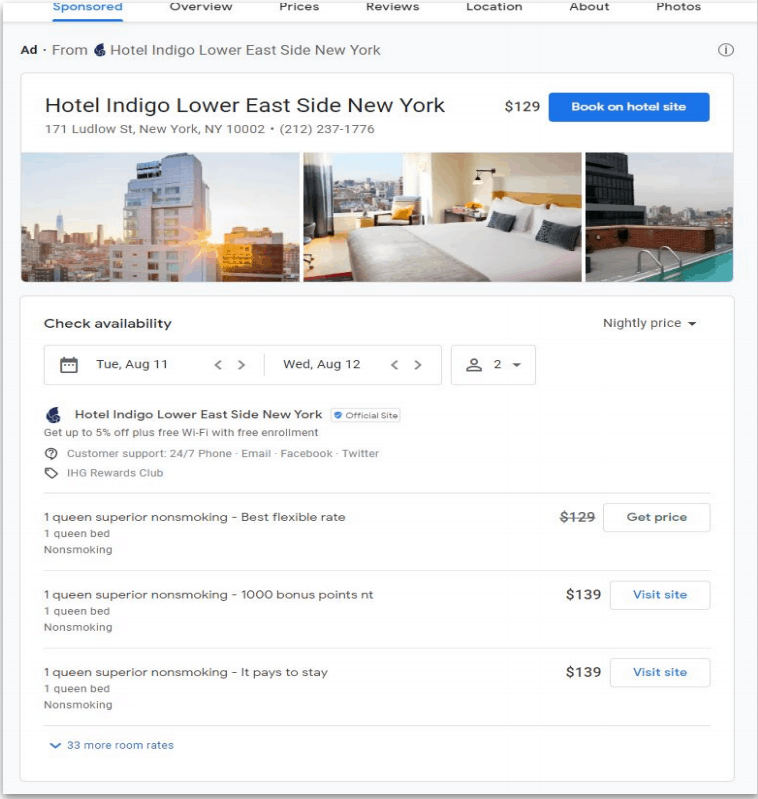Click the Official Site badge

[x=366, y=415]
